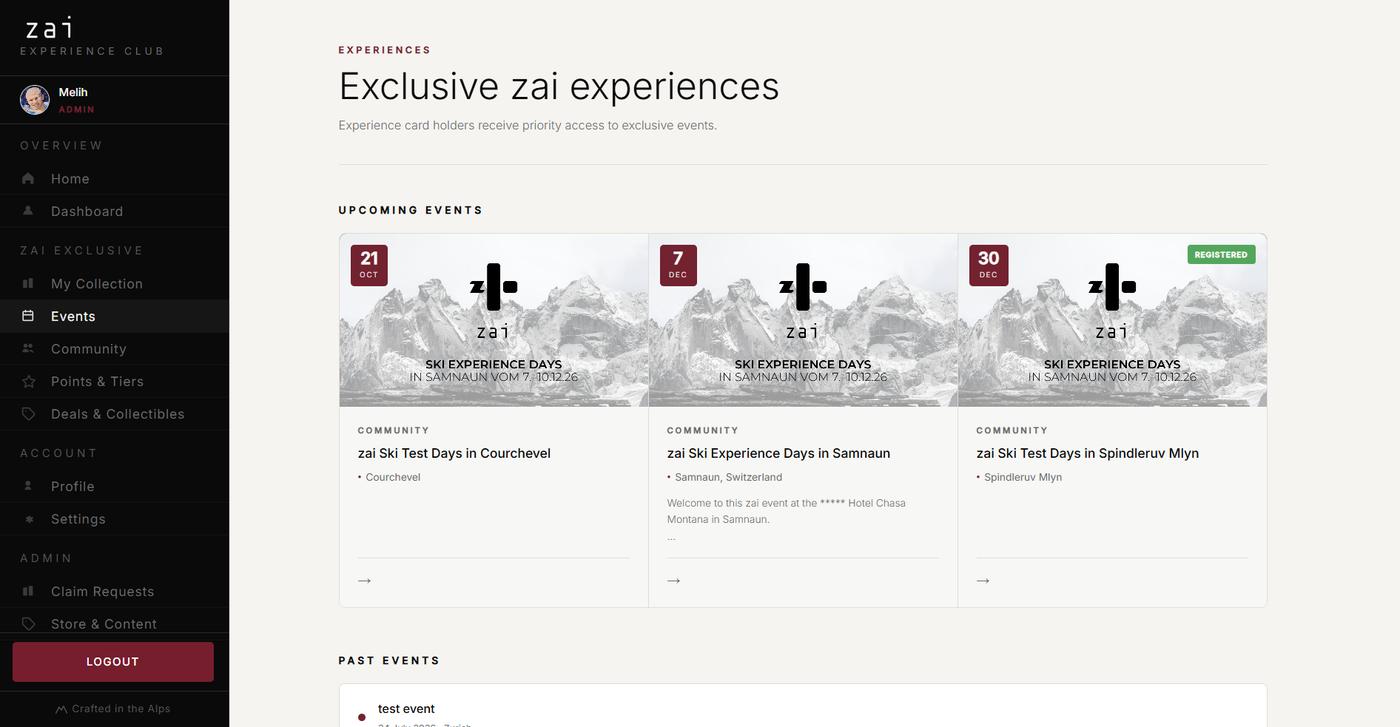Click Crafted in the Alps footer
This screenshot has width=1400, height=727.
pyautogui.click(x=113, y=708)
